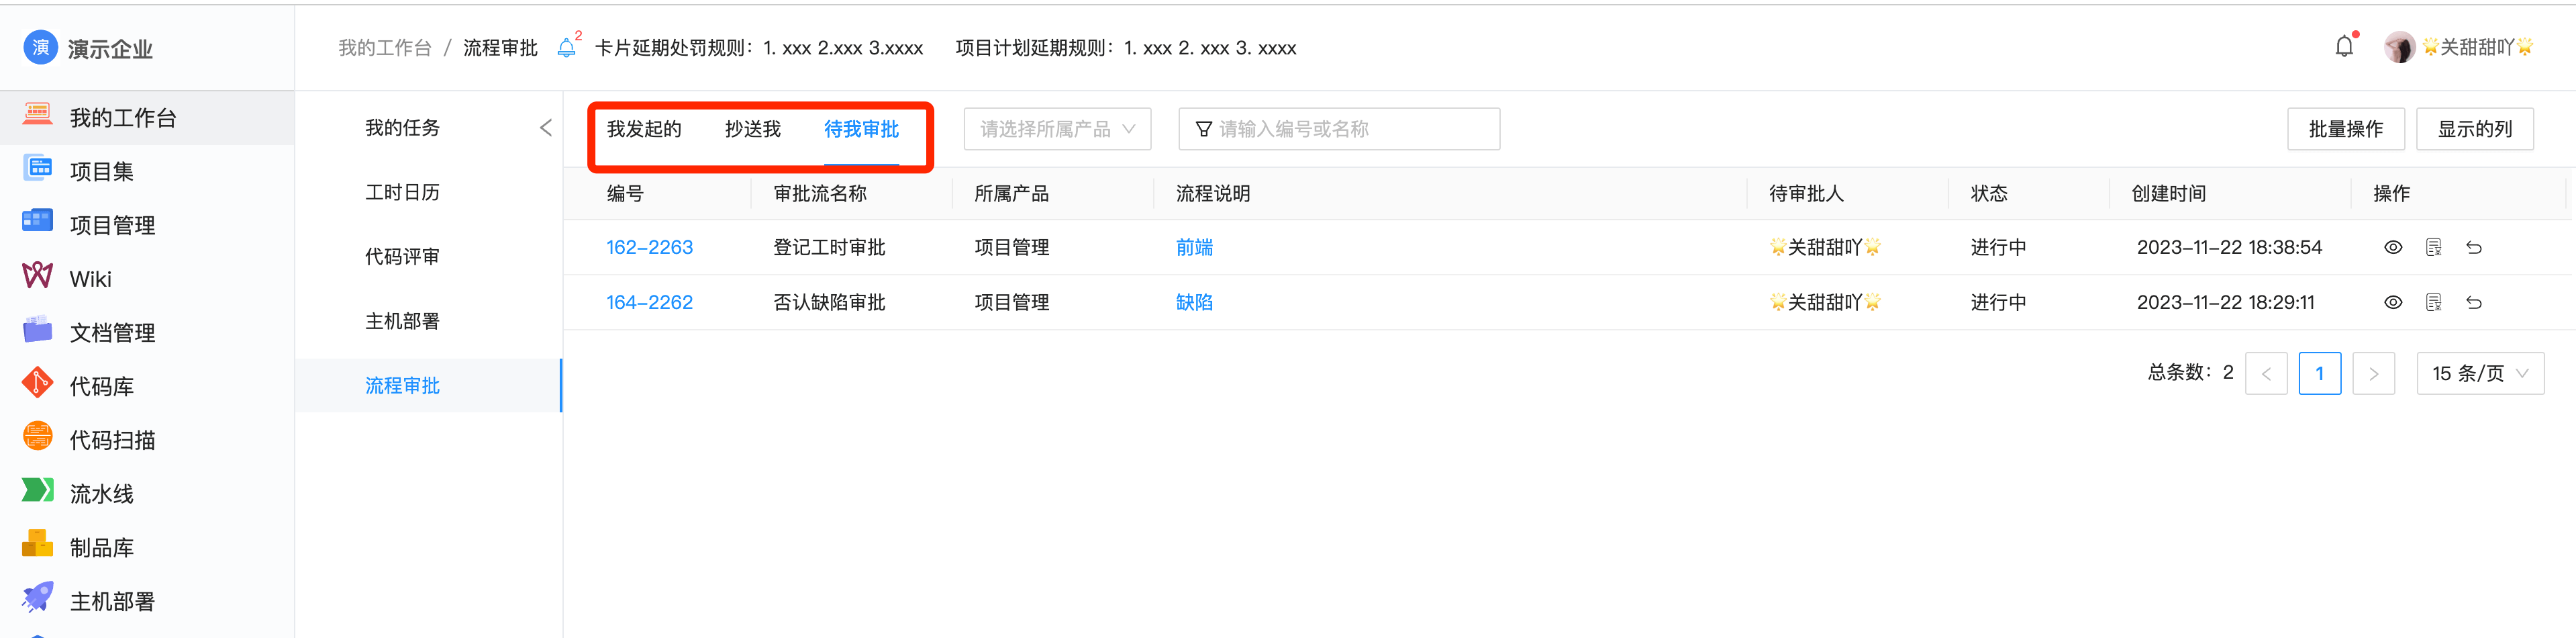Select page 1 in the pagination control

coord(2320,373)
